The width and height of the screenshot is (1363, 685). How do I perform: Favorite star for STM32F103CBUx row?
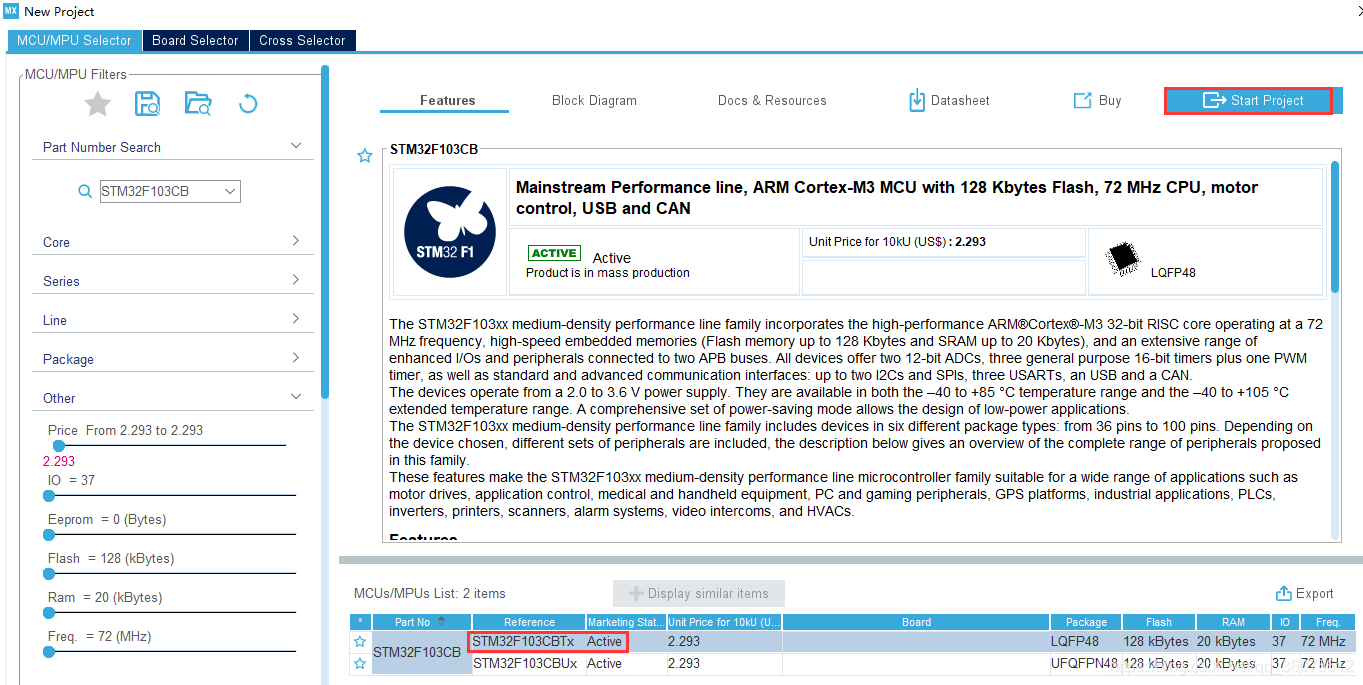[x=360, y=663]
